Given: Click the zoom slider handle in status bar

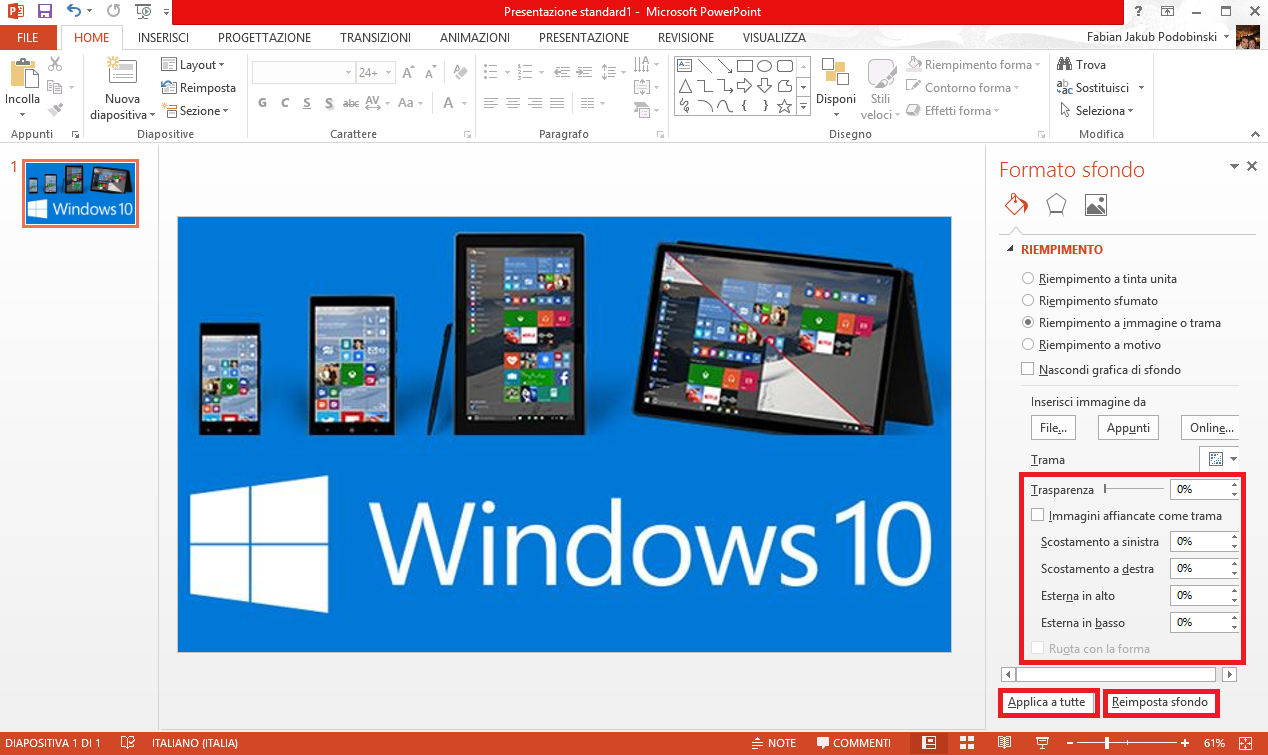Looking at the screenshot, I should [x=1107, y=743].
